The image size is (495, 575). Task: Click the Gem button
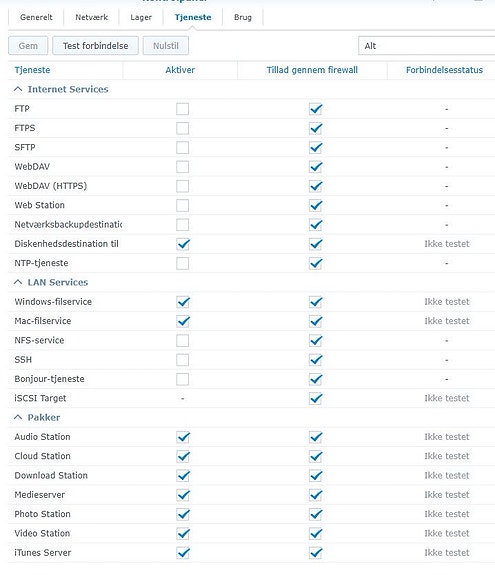[x=28, y=46]
